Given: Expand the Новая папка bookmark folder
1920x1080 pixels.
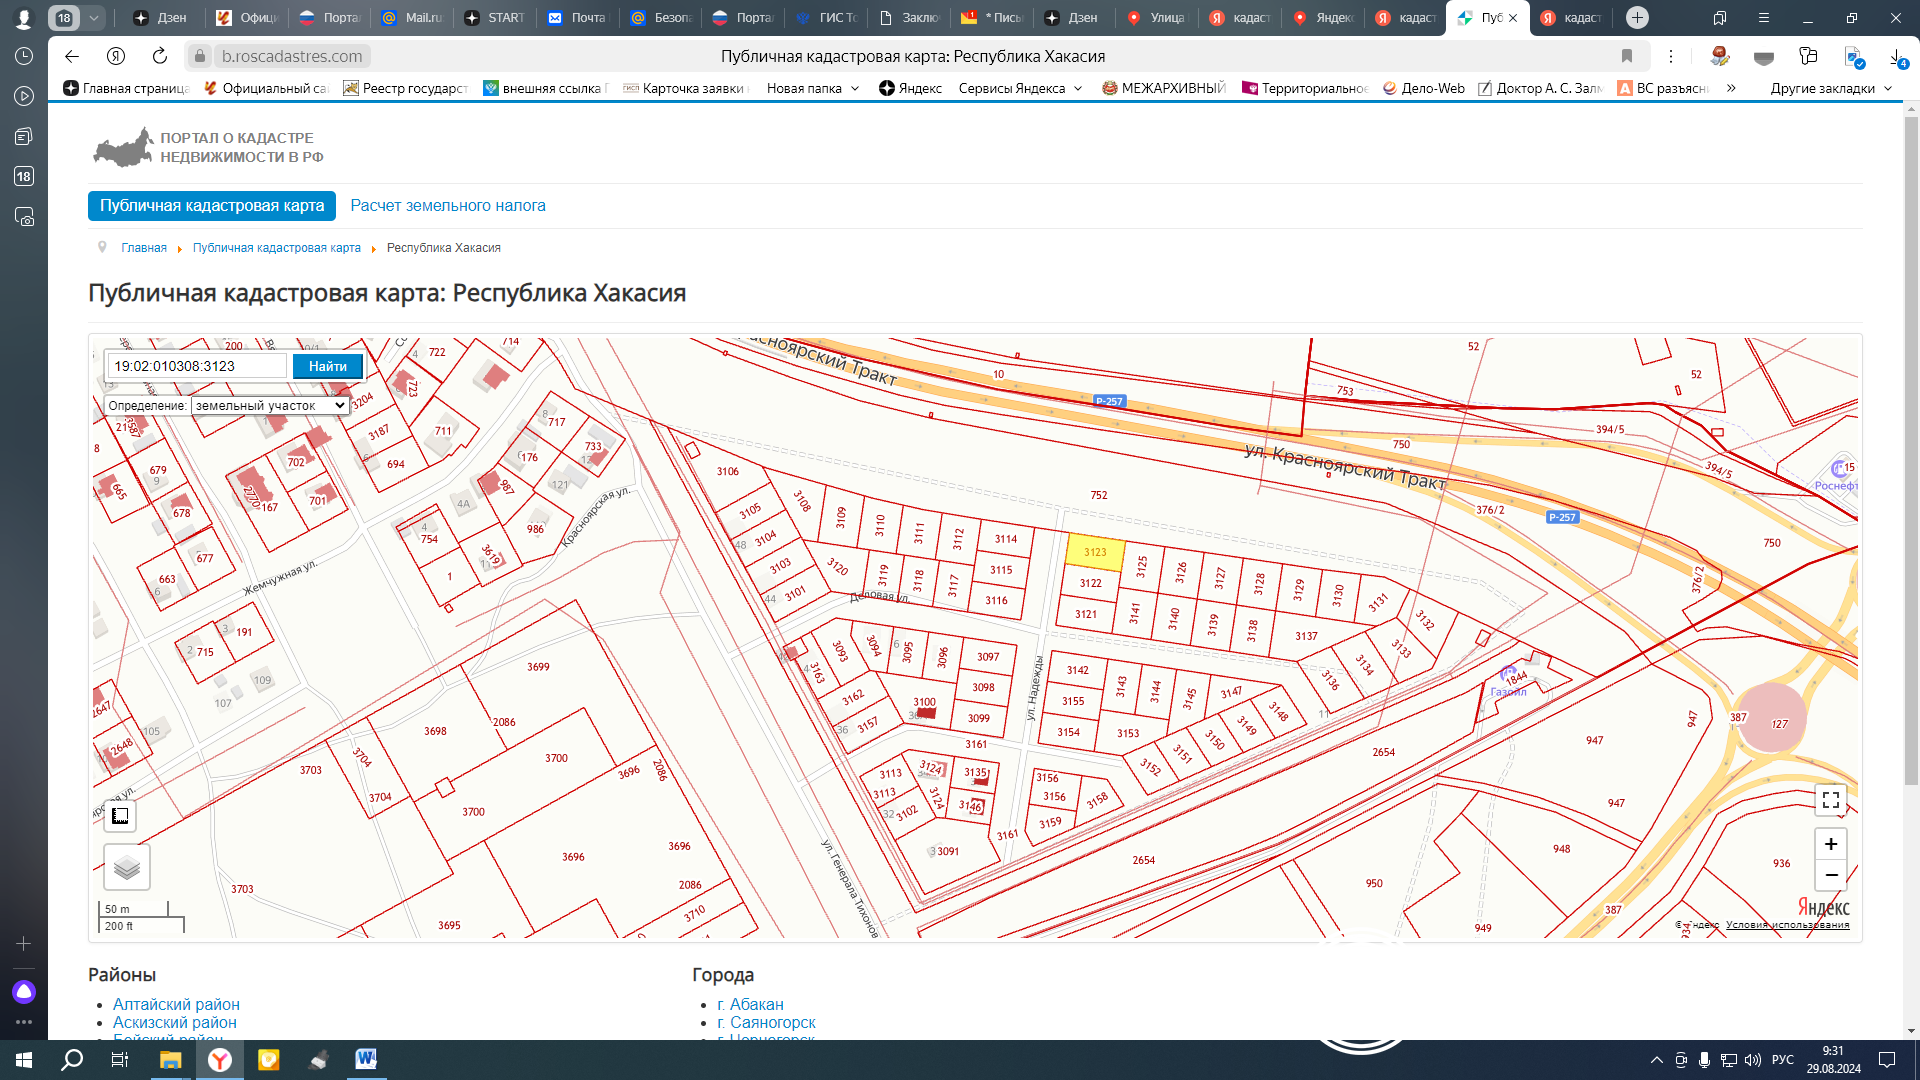Looking at the screenshot, I should click(812, 88).
